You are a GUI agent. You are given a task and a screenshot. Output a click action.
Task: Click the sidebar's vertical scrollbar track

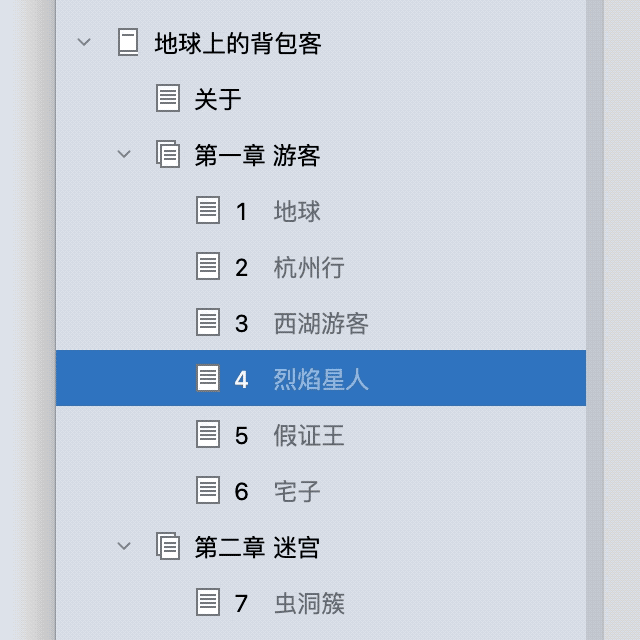tap(595, 320)
